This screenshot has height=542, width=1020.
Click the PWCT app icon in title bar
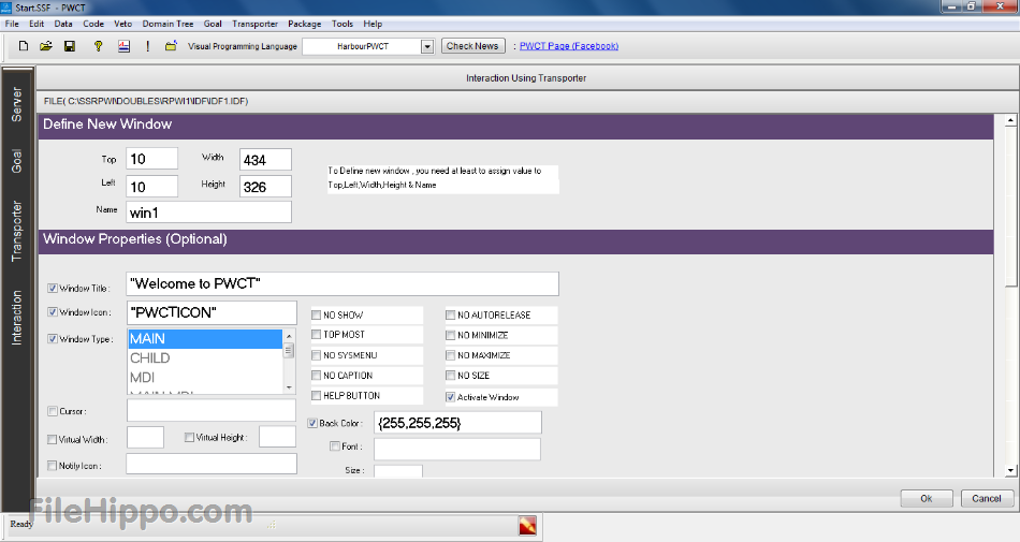6,7
